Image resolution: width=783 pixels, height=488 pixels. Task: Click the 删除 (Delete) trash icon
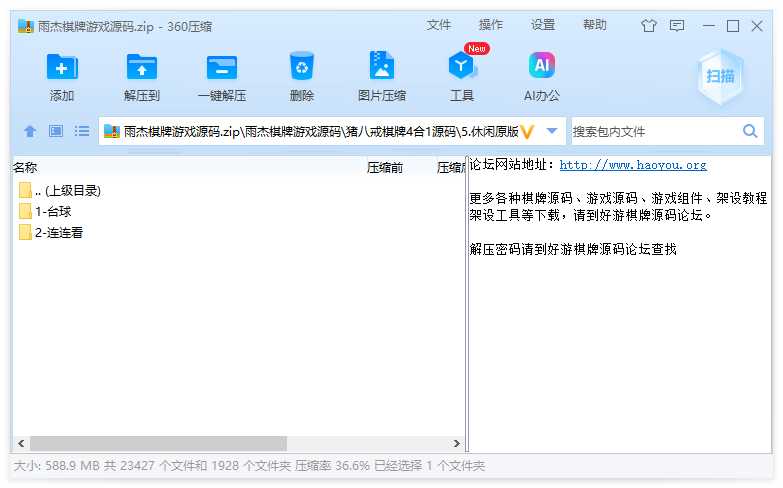[x=302, y=66]
